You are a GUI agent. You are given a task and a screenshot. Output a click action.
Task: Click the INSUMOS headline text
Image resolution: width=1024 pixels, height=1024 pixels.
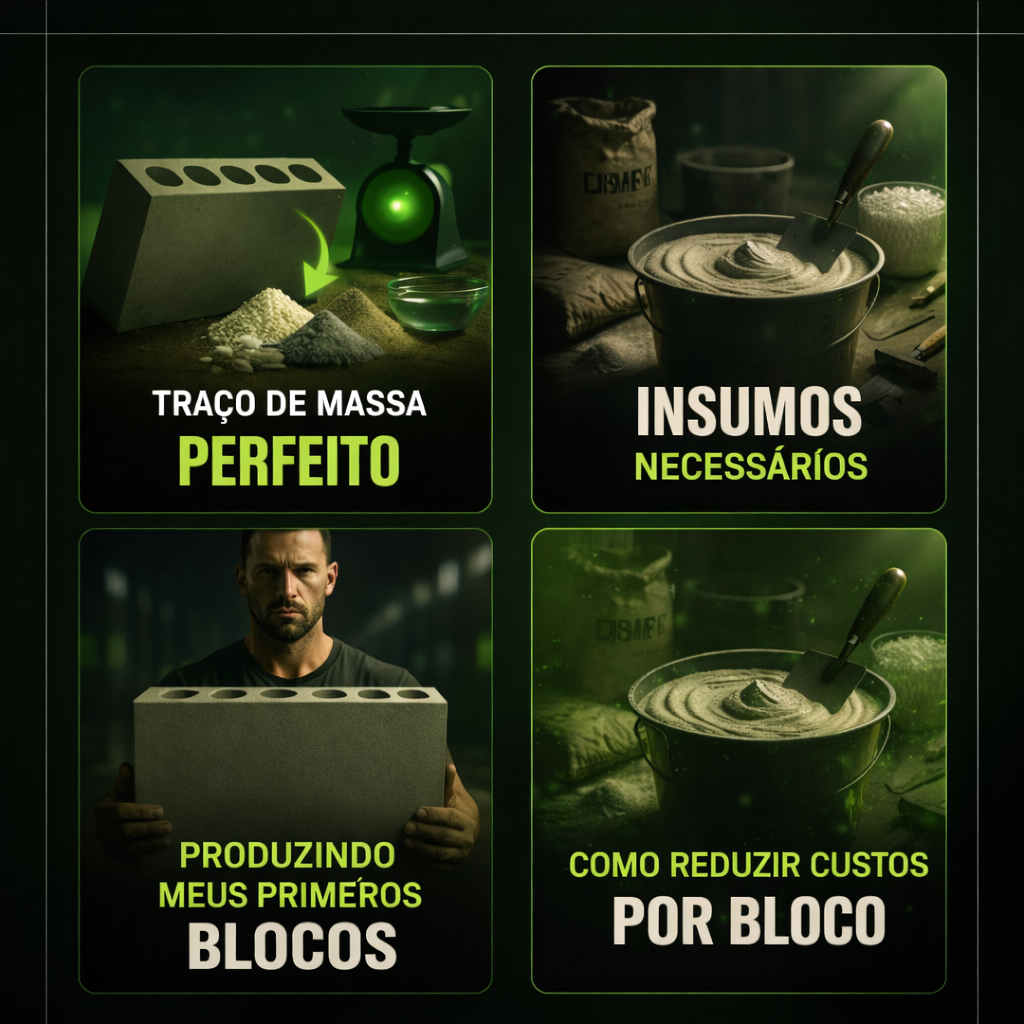click(748, 411)
